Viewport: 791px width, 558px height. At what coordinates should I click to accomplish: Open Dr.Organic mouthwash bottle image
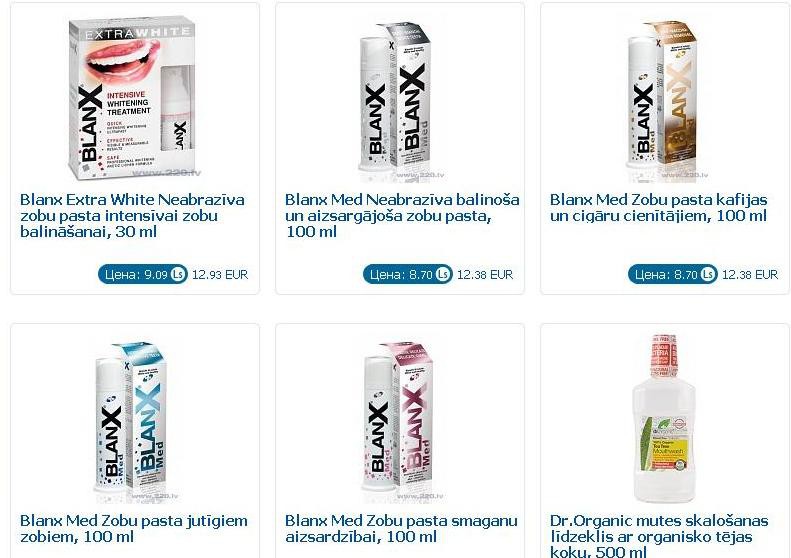(664, 419)
